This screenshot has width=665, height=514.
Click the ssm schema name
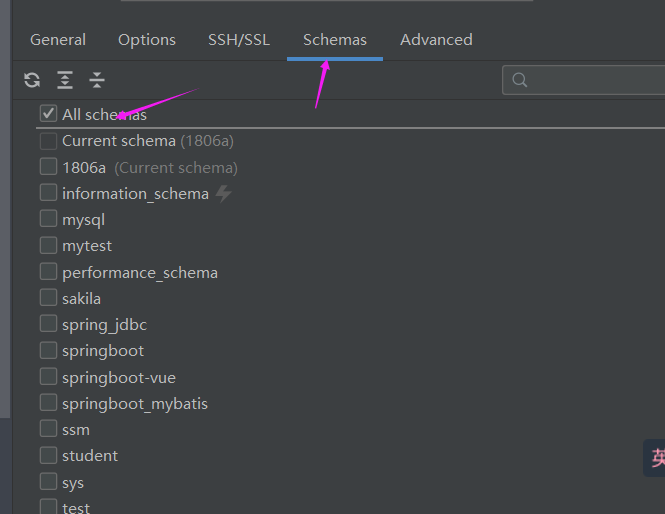tap(76, 430)
